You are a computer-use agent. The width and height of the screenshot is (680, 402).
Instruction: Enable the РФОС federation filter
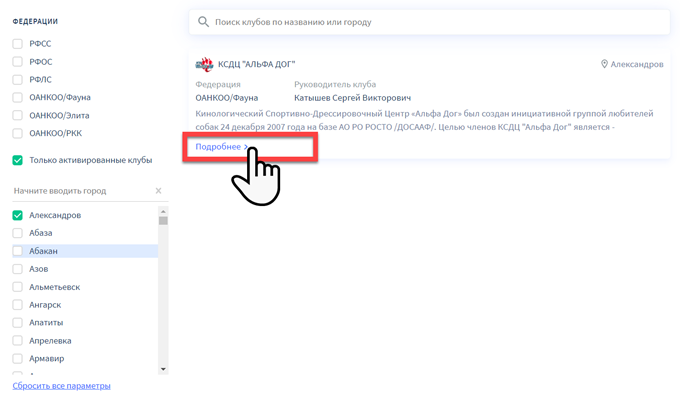point(18,62)
